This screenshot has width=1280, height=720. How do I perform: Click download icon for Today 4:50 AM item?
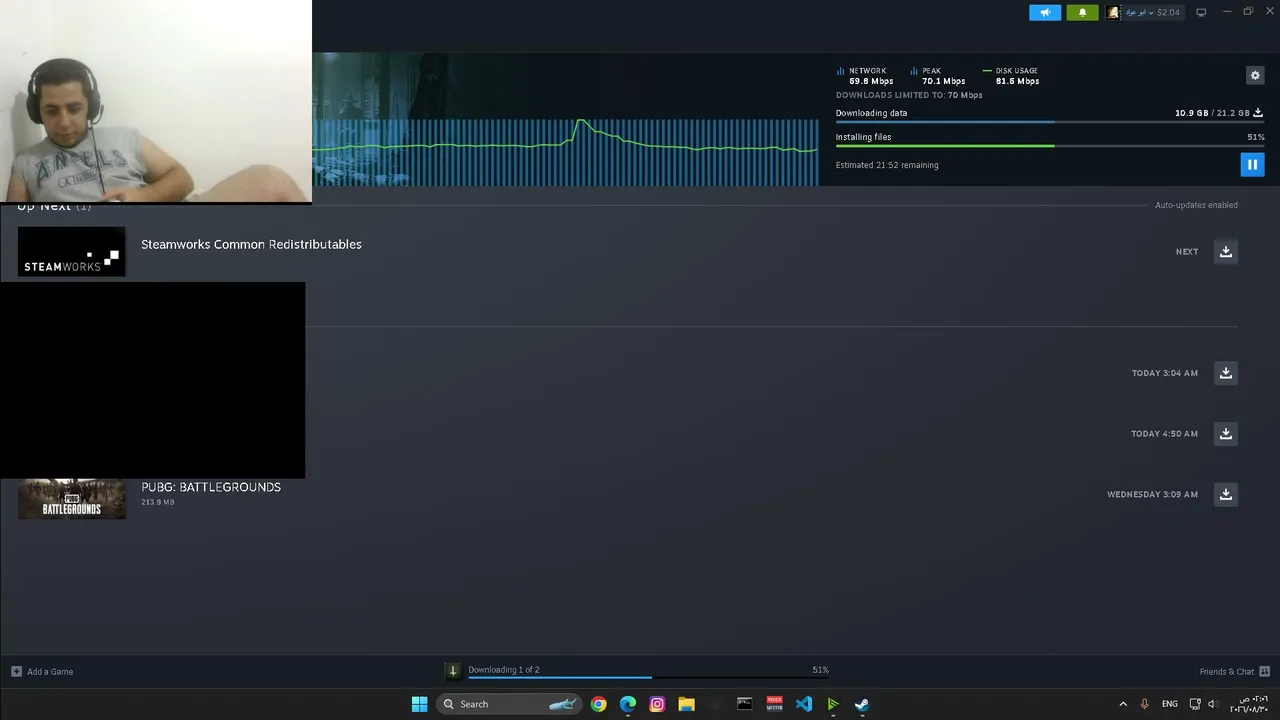pyautogui.click(x=1226, y=434)
